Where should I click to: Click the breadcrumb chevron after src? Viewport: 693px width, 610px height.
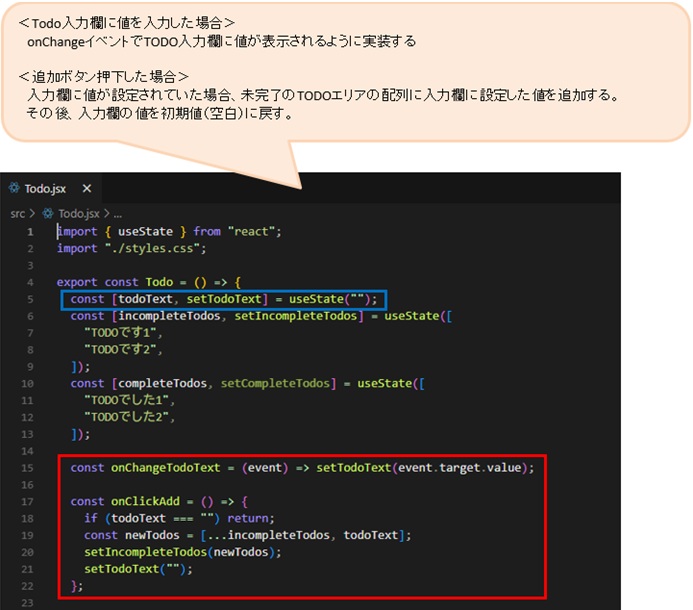tap(32, 214)
